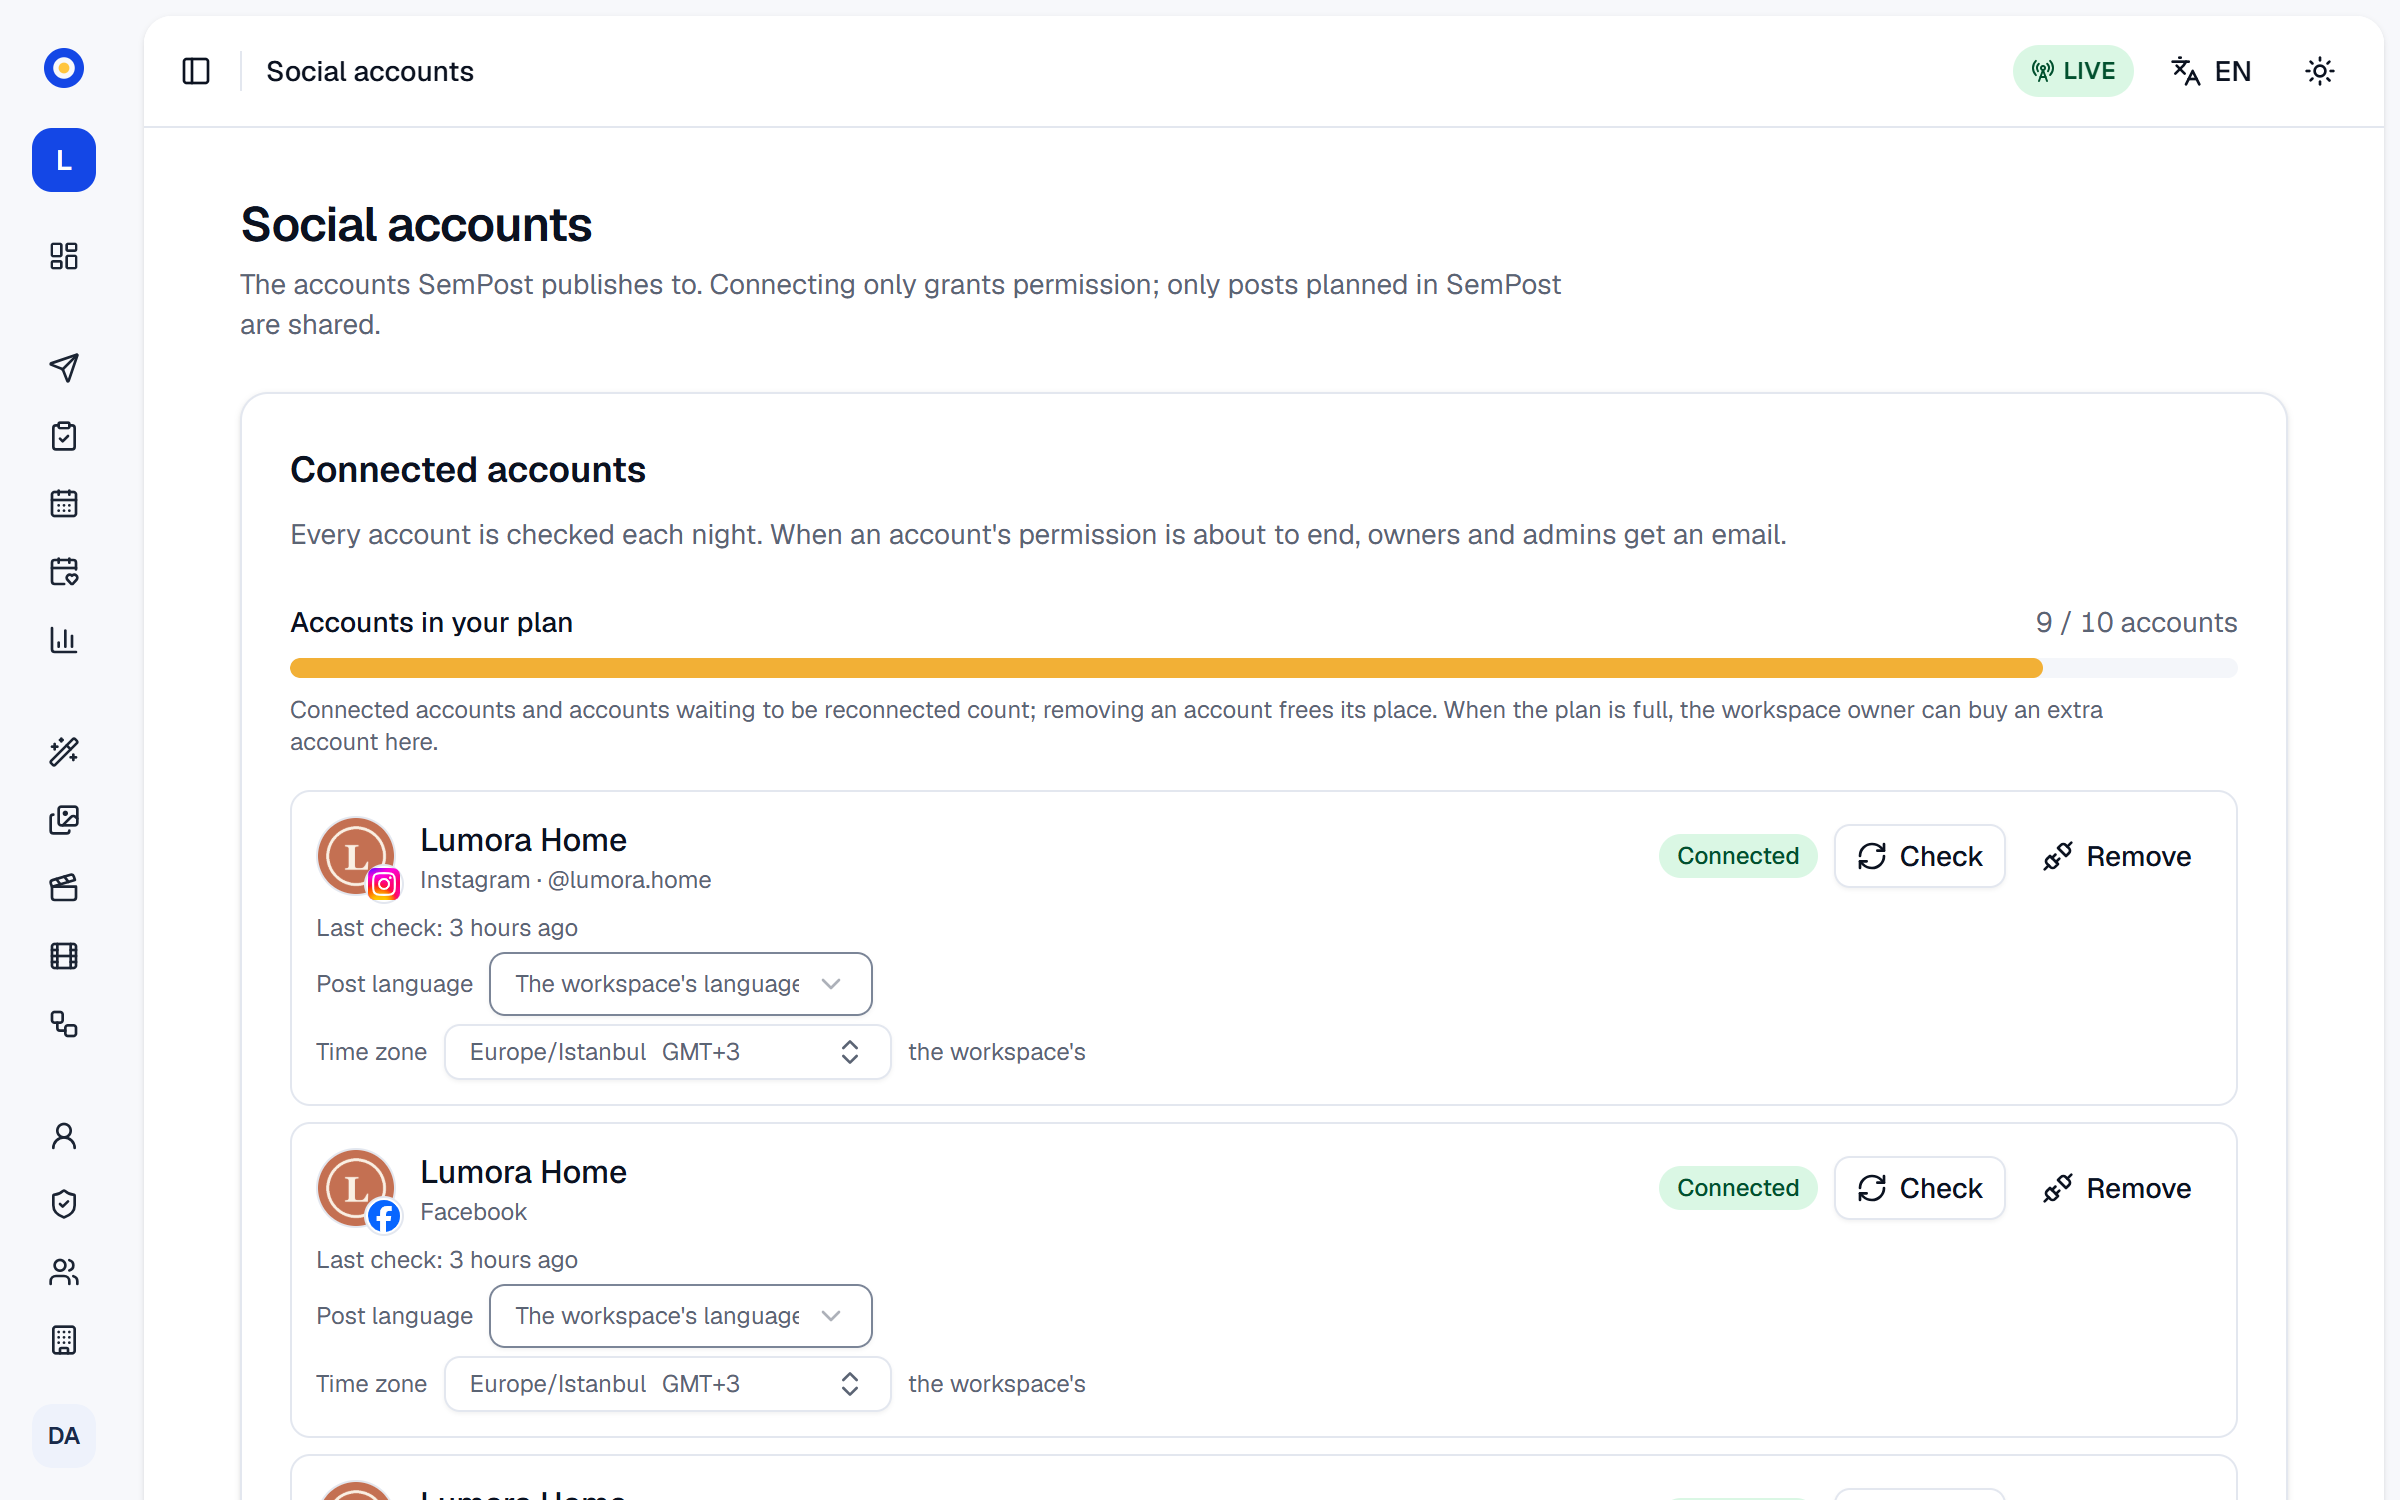The image size is (2400, 1500).
Task: Open the L workspace switcher
Action: (x=64, y=160)
